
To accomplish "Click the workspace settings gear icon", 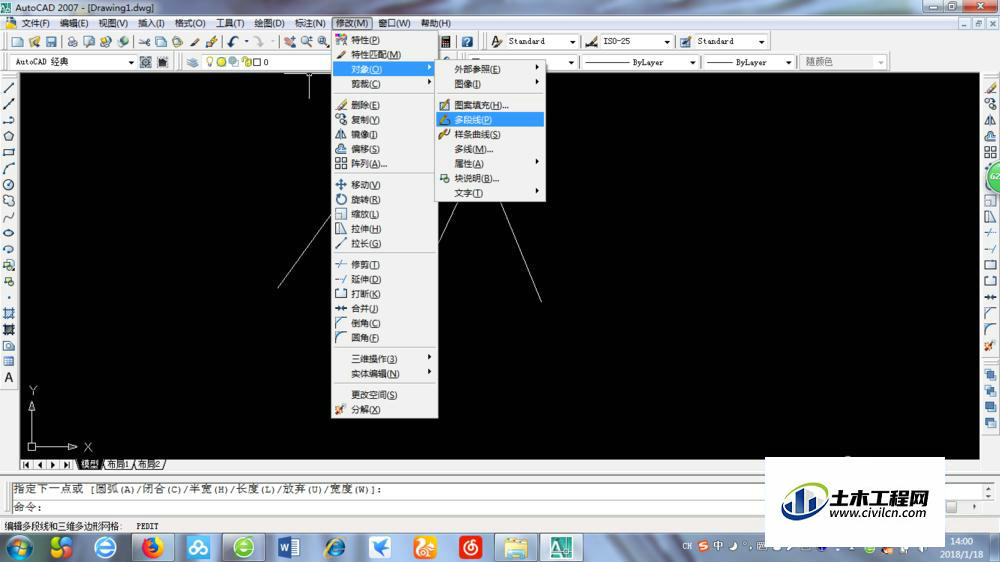I will tap(145, 62).
